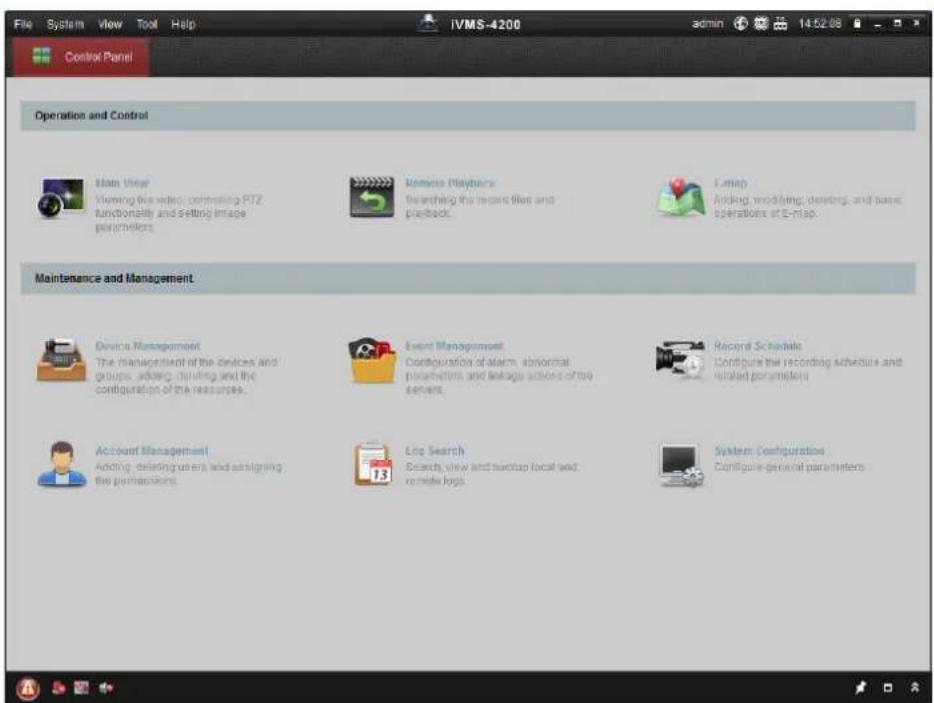Image resolution: width=934 pixels, height=703 pixels.
Task: Open Log Search calendar icon
Action: point(373,464)
